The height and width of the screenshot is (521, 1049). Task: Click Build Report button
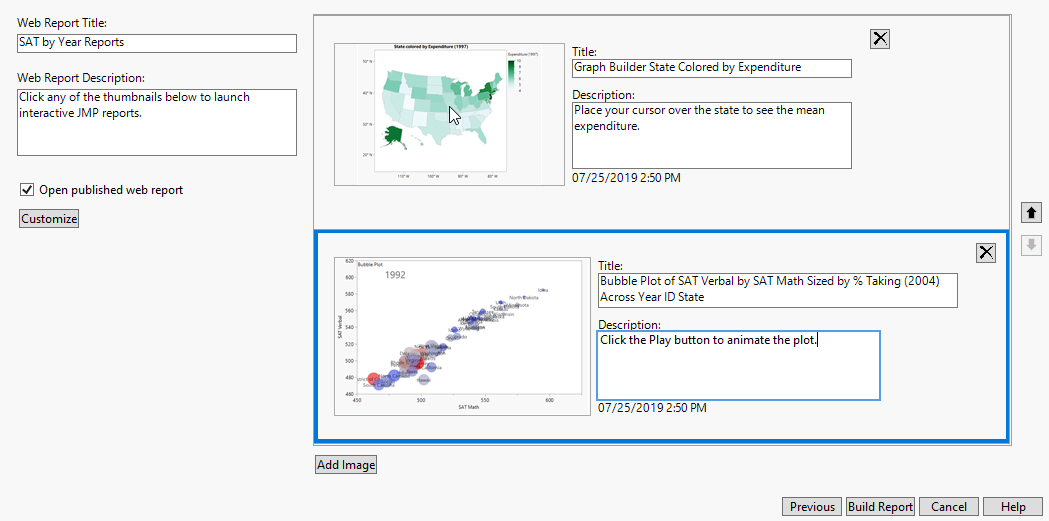pos(880,507)
